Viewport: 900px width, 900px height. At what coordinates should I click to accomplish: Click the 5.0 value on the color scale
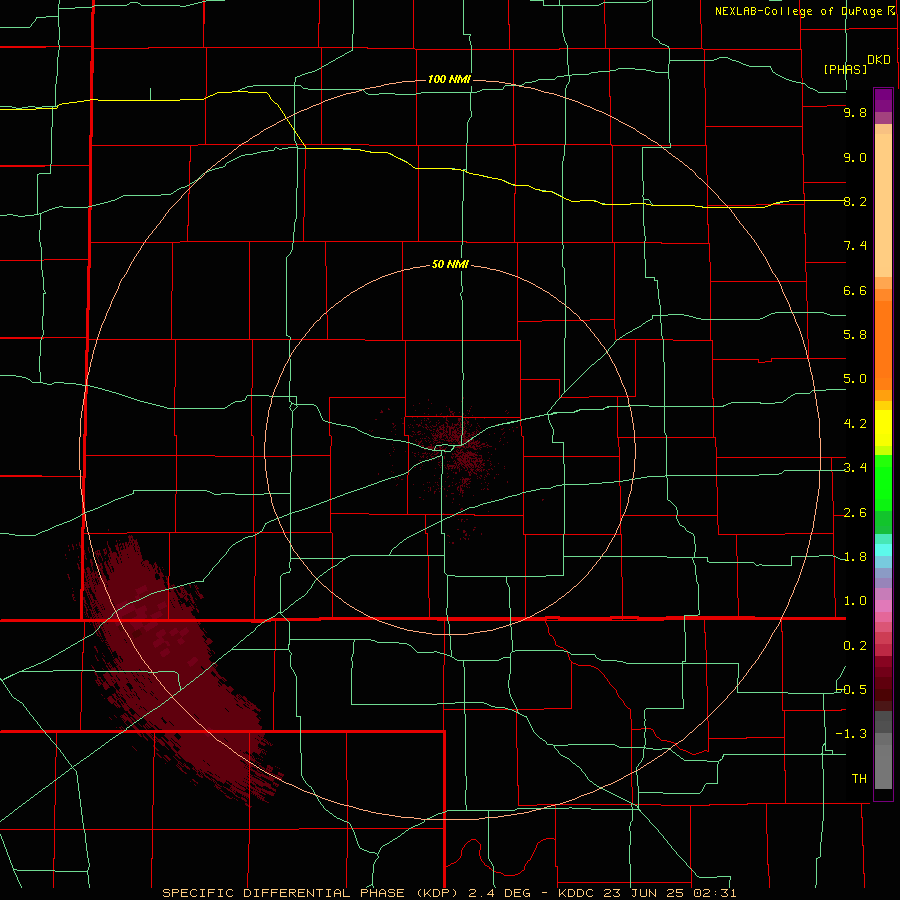[855, 379]
